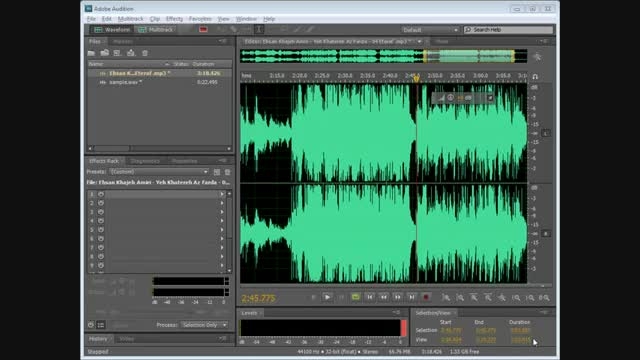Toggle power for effect slot 3
The height and width of the screenshot is (360, 640).
101,212
